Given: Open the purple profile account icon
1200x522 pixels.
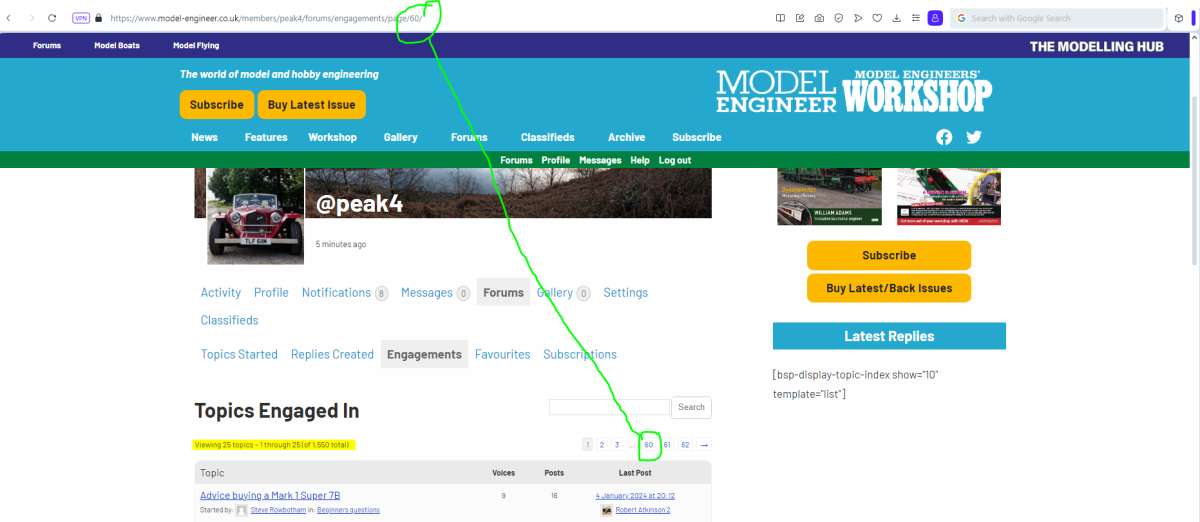Looking at the screenshot, I should [935, 18].
